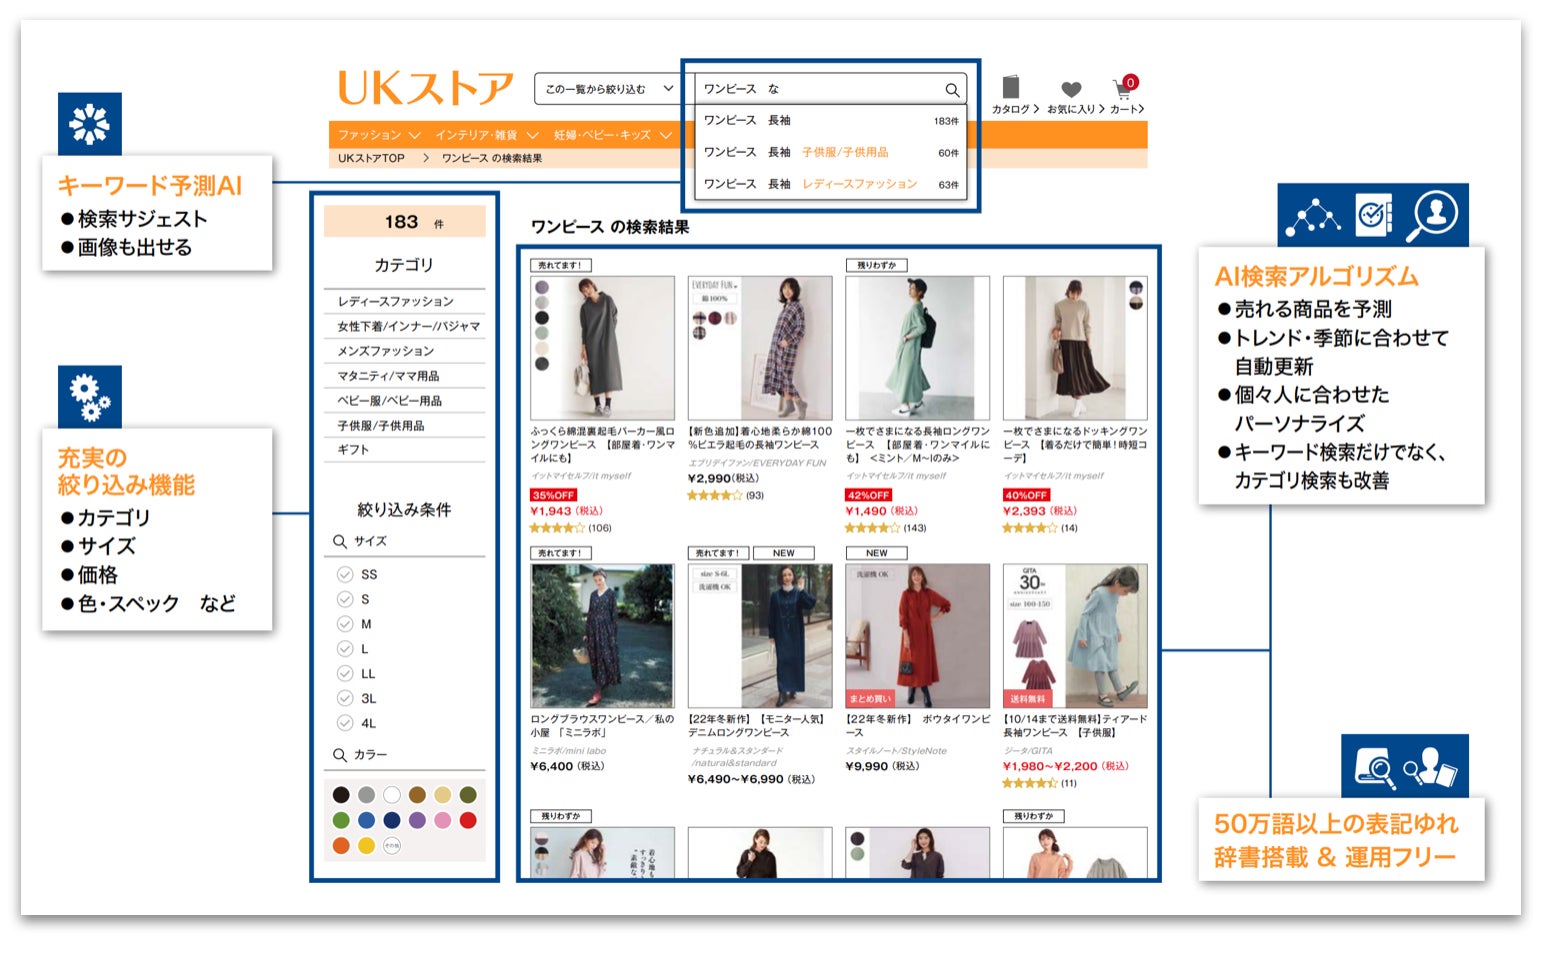The height and width of the screenshot is (960, 1546).
Task: Open the red bow-tie dress thumbnail
Action: pos(917,636)
